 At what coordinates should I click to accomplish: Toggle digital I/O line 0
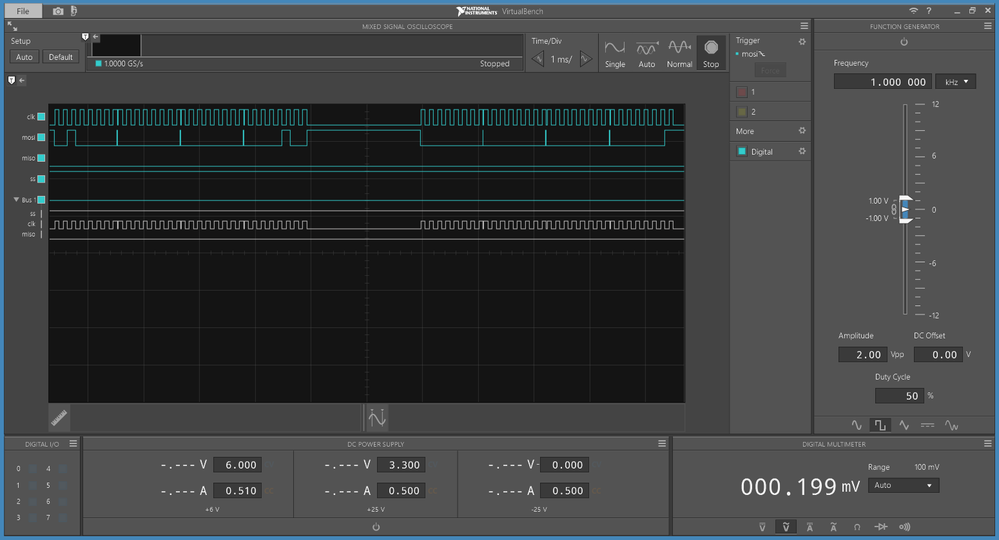[32, 469]
